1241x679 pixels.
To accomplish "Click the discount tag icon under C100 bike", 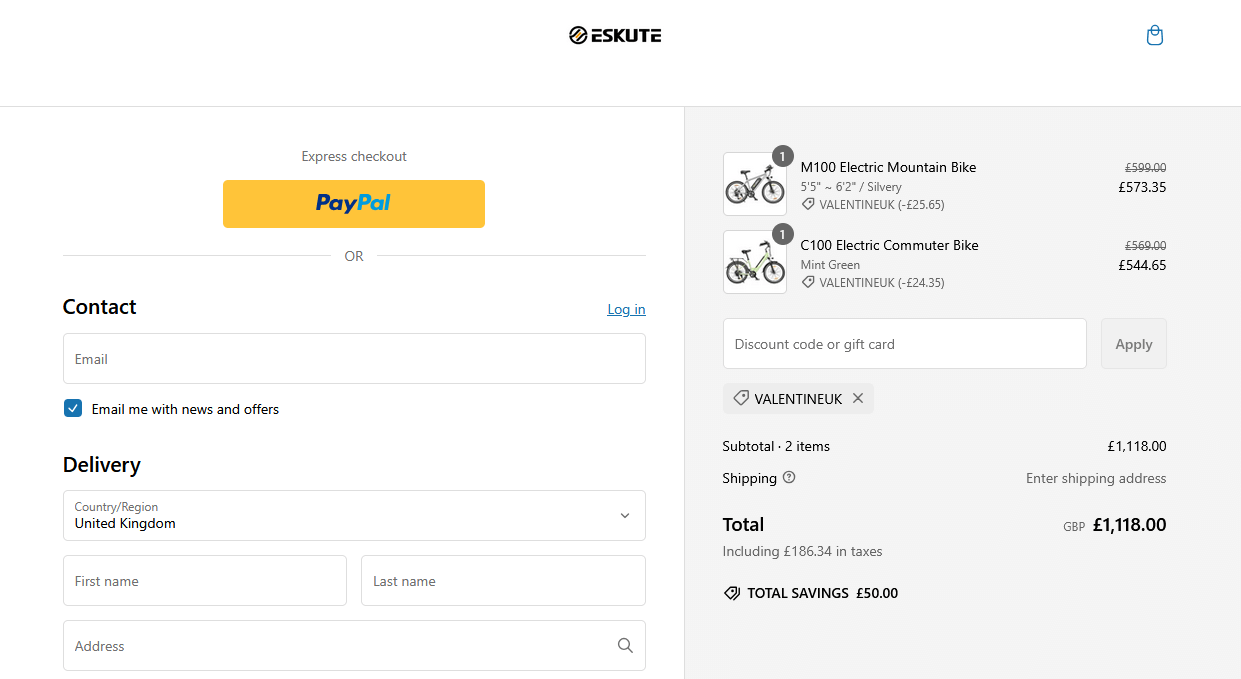I will point(808,282).
